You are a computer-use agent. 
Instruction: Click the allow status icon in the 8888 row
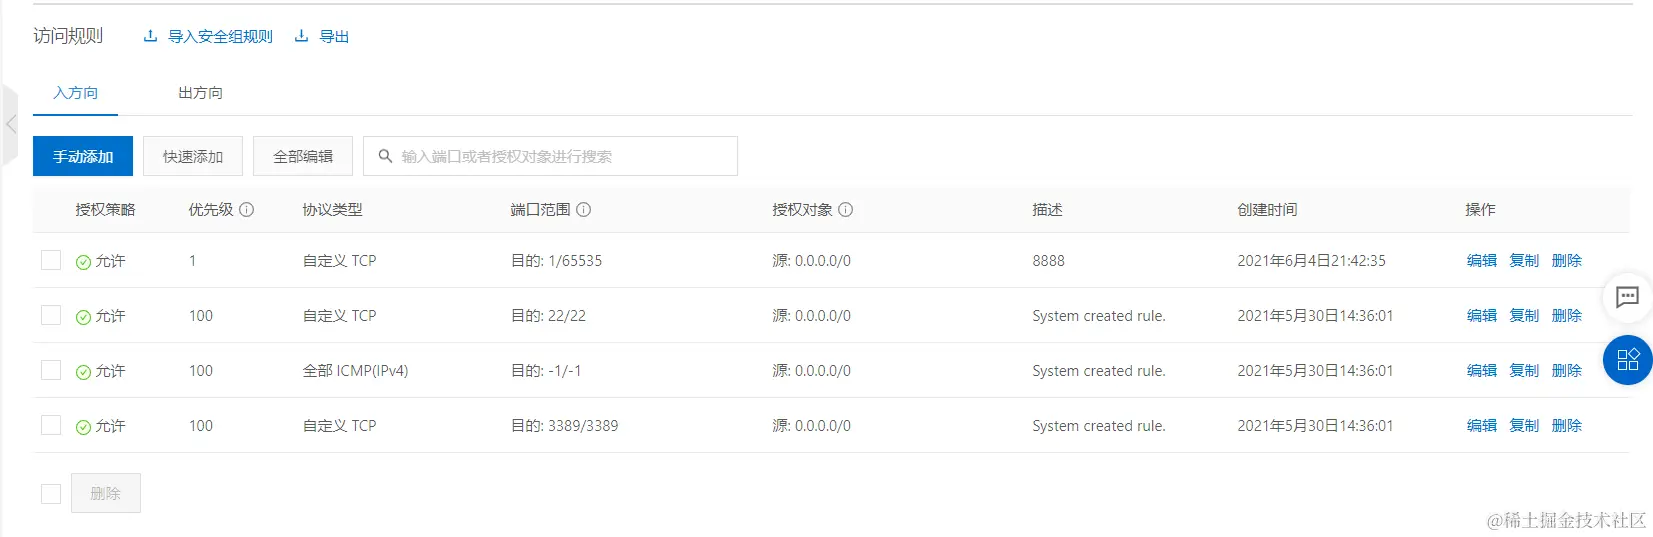click(x=83, y=262)
